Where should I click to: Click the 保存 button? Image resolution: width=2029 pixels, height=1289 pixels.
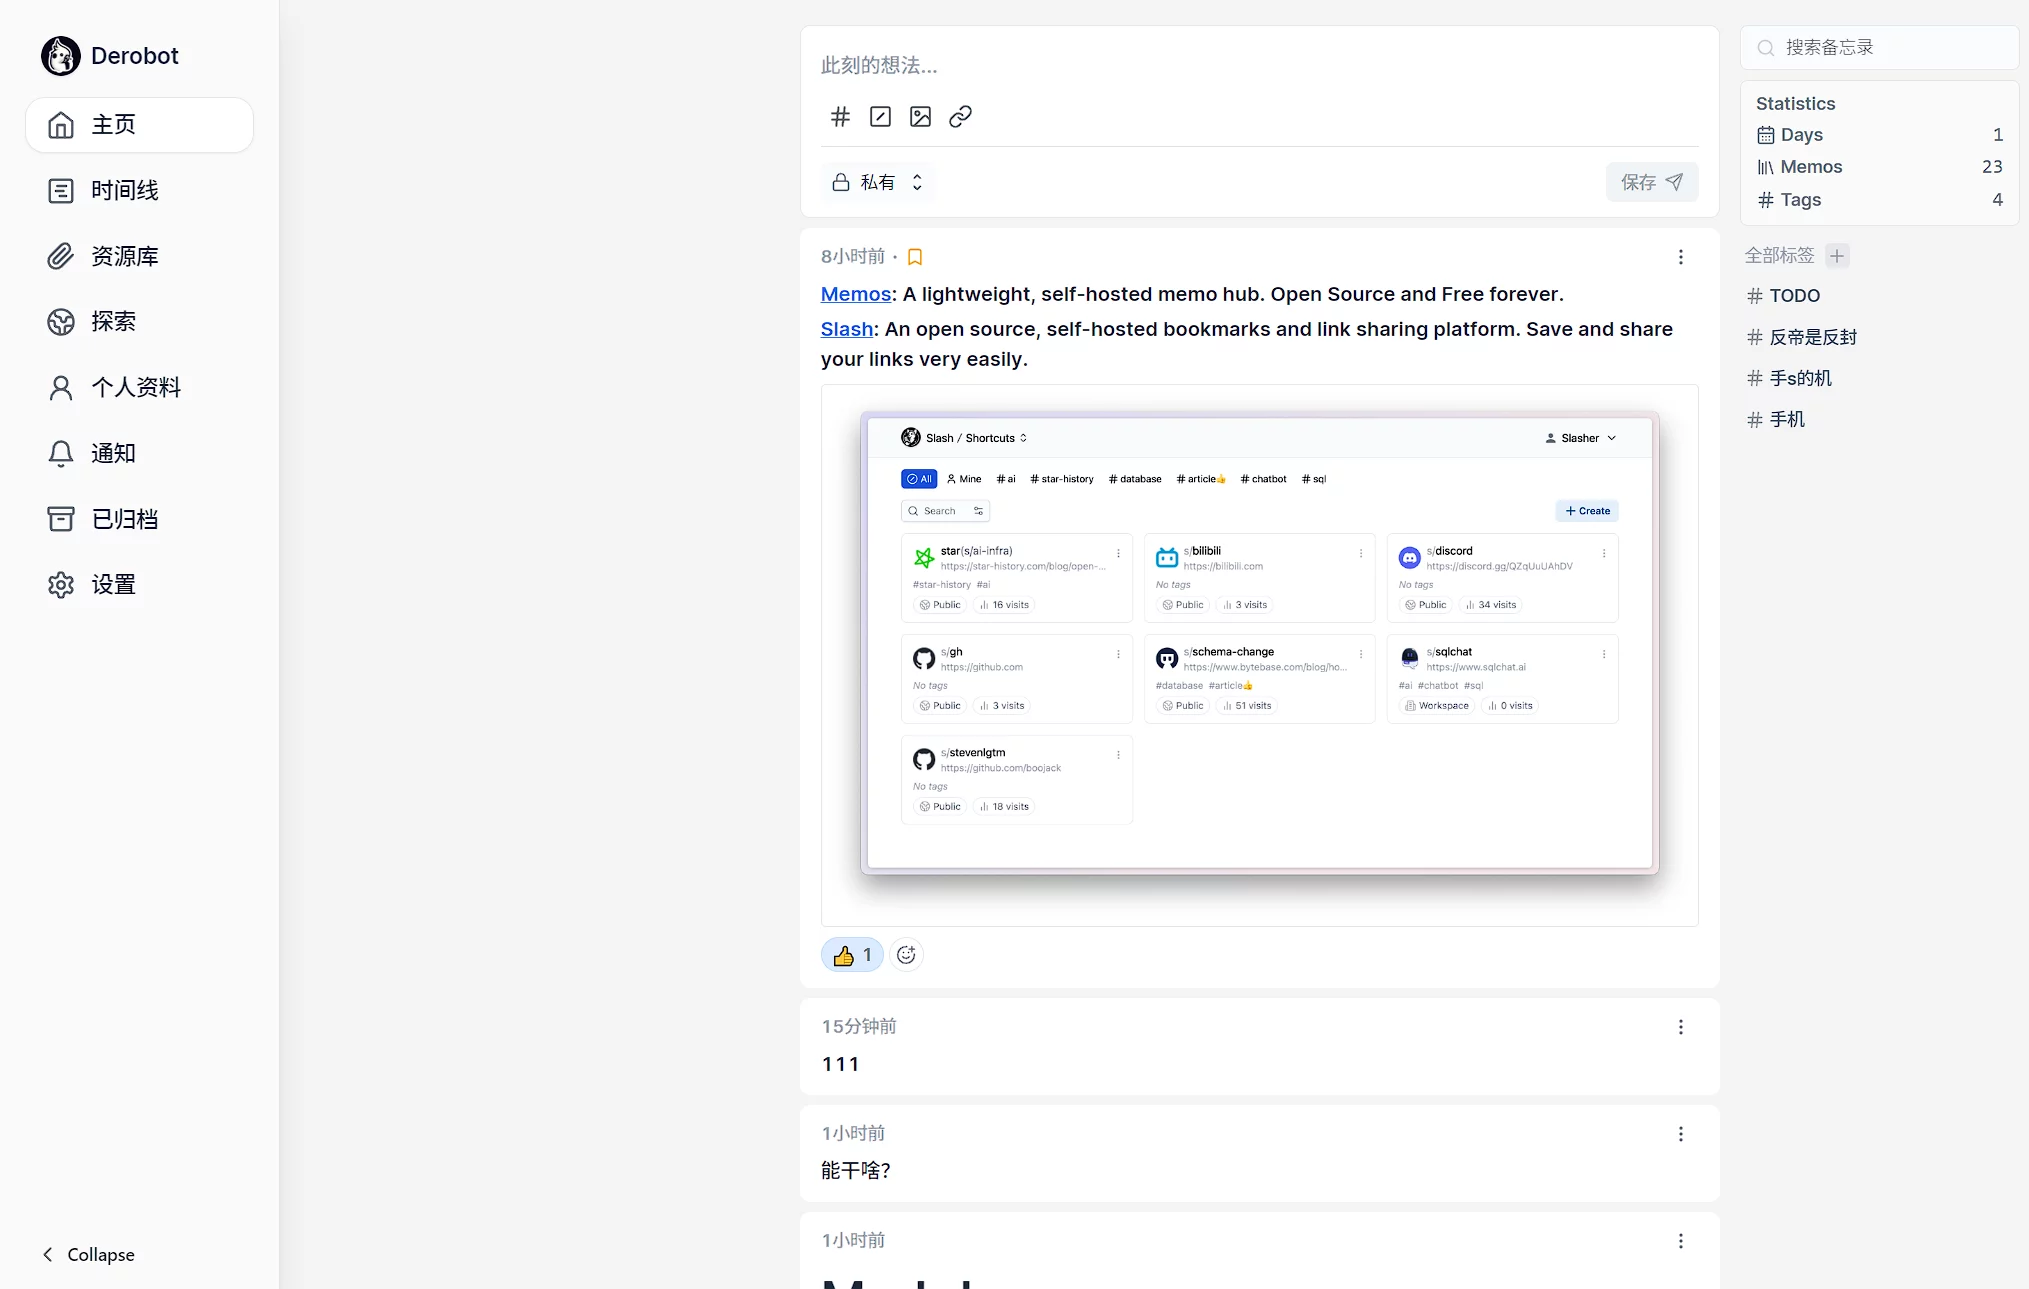[x=1651, y=182]
